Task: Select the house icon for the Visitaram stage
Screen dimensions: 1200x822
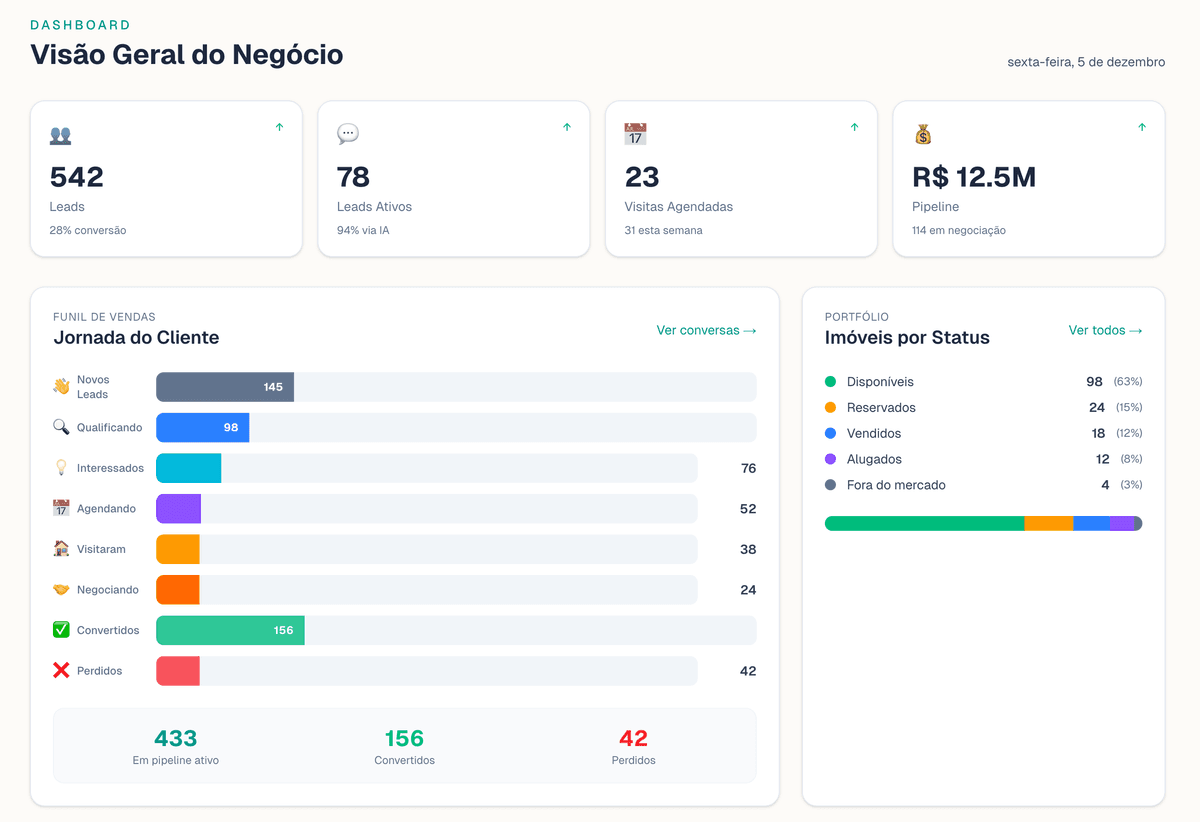Action: coord(62,549)
